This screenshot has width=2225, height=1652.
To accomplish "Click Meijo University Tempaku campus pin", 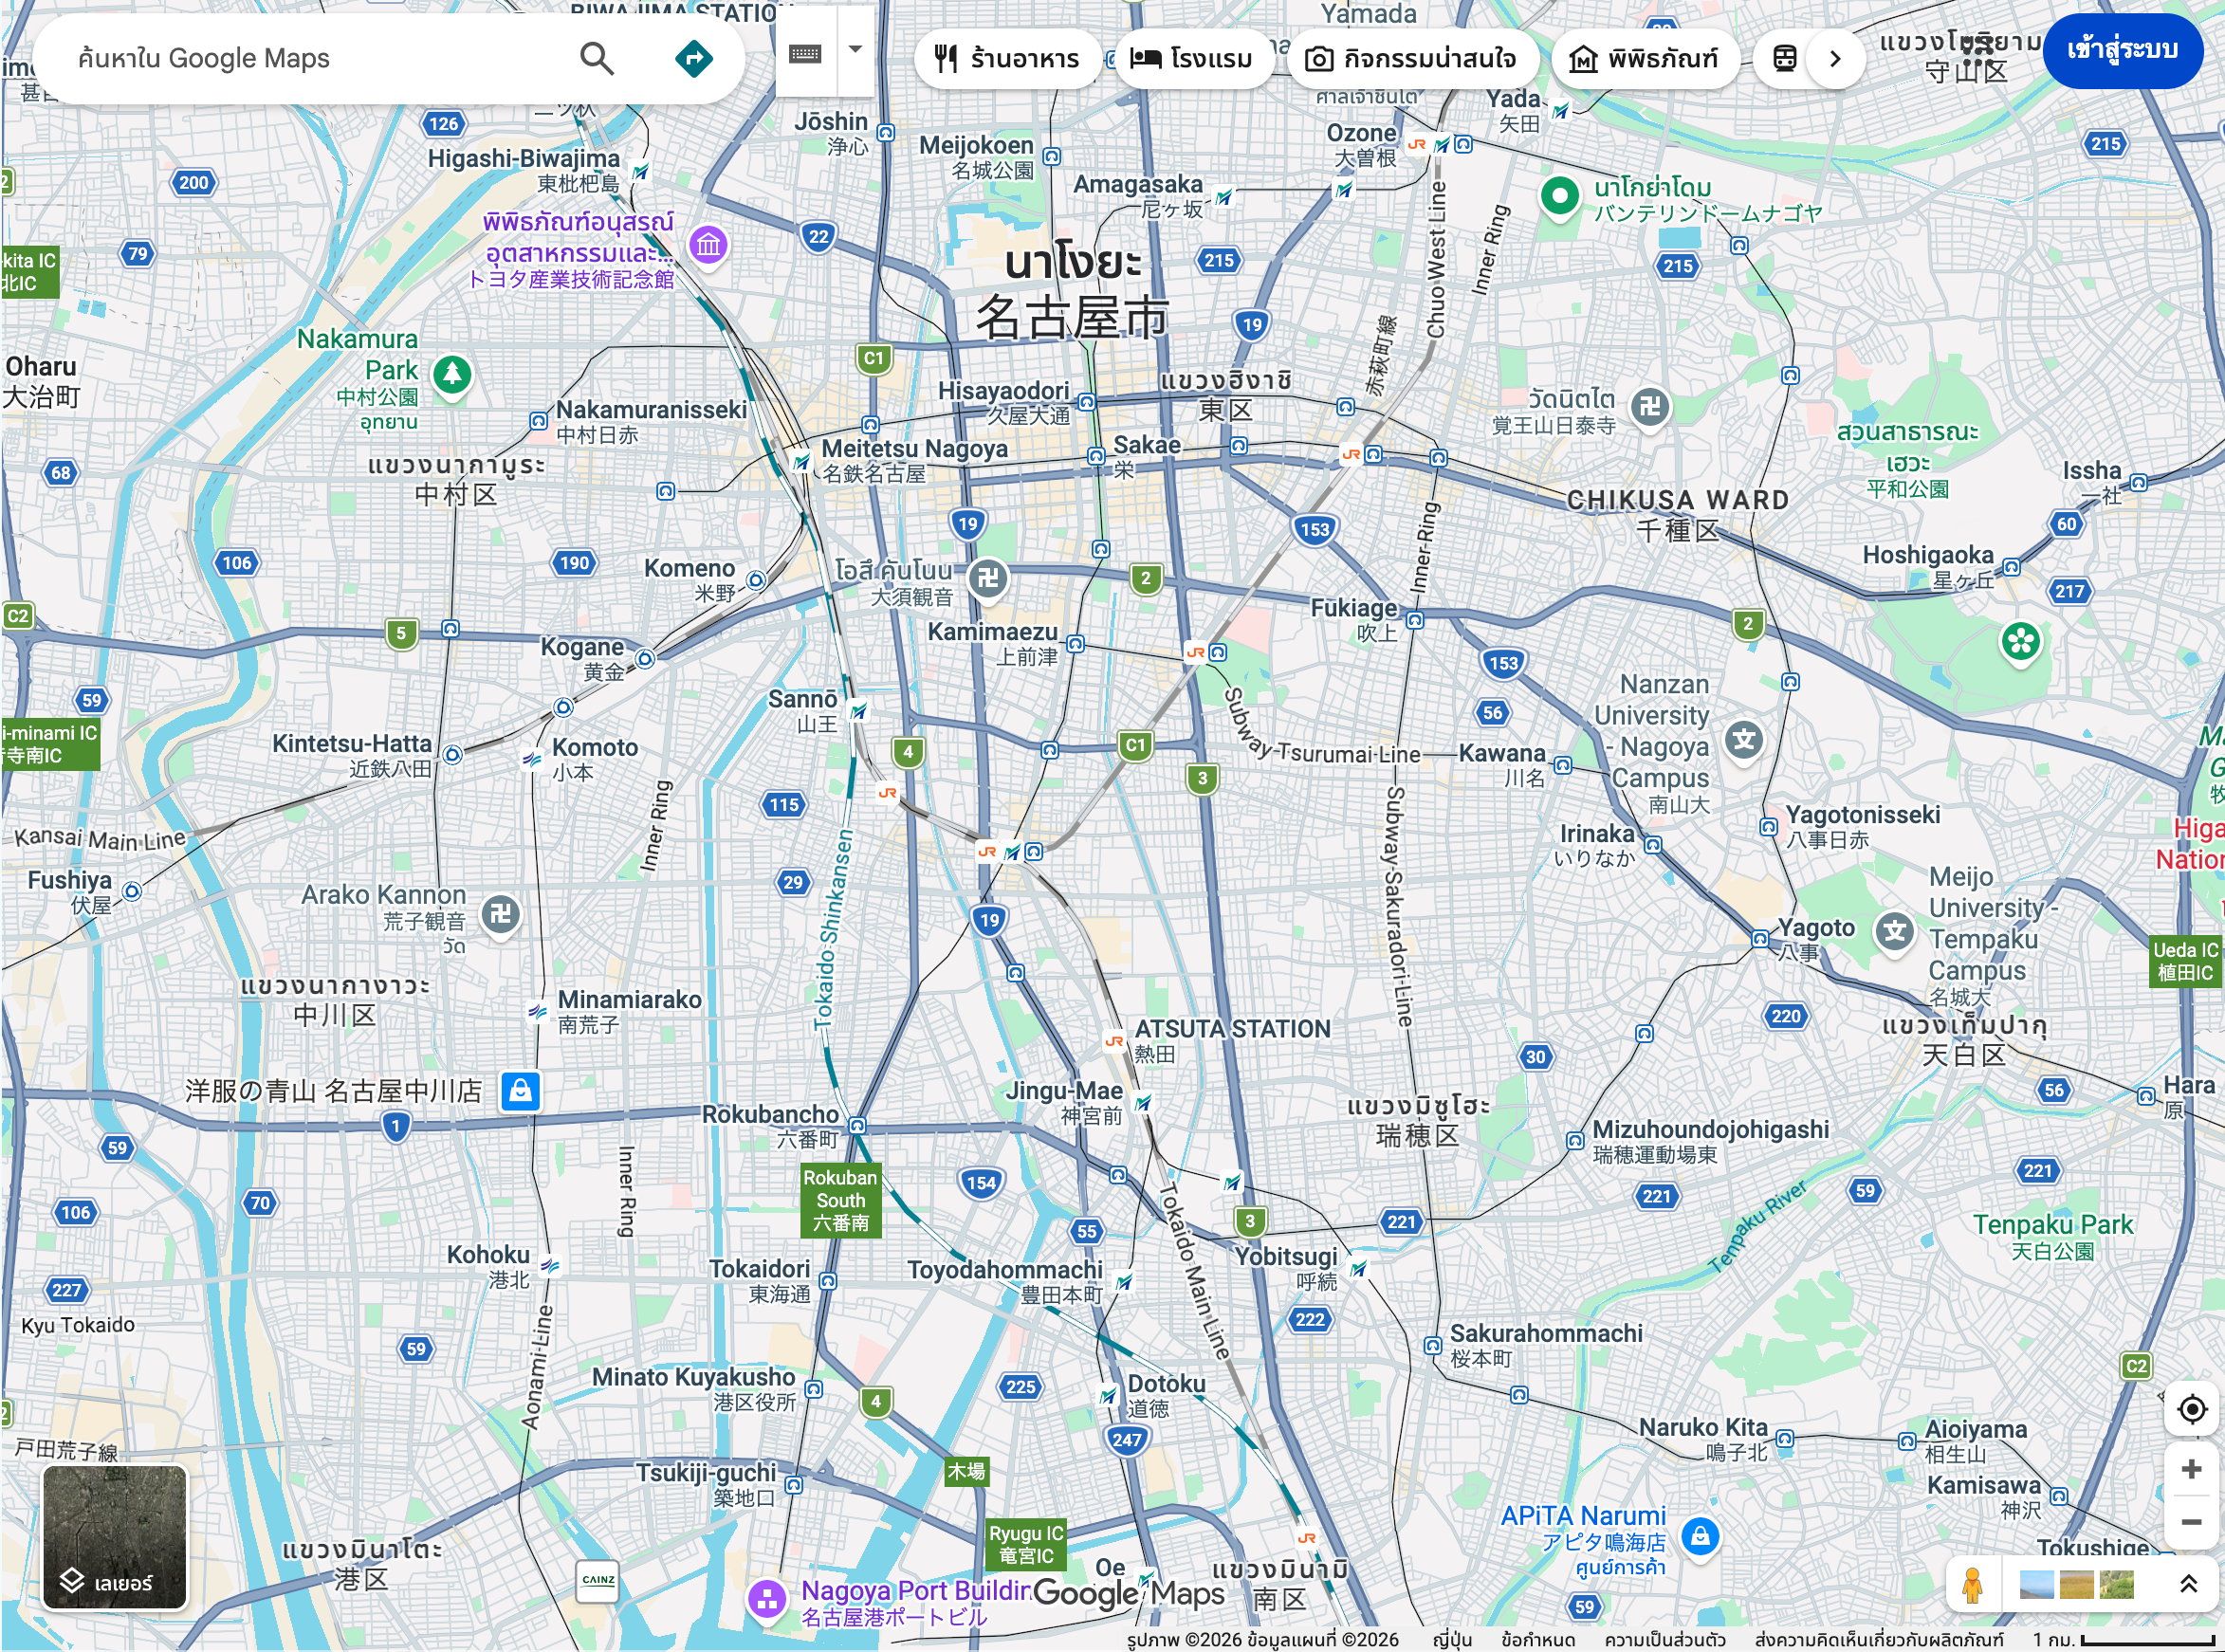I will click(1894, 933).
